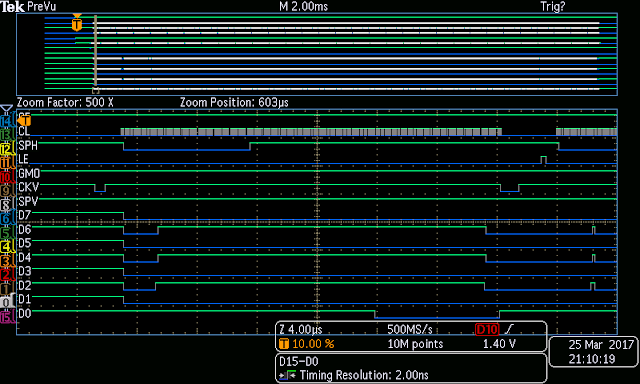This screenshot has height=384, width=640.
Task: Click the red D10 trigger source indicator
Action: tap(487, 329)
